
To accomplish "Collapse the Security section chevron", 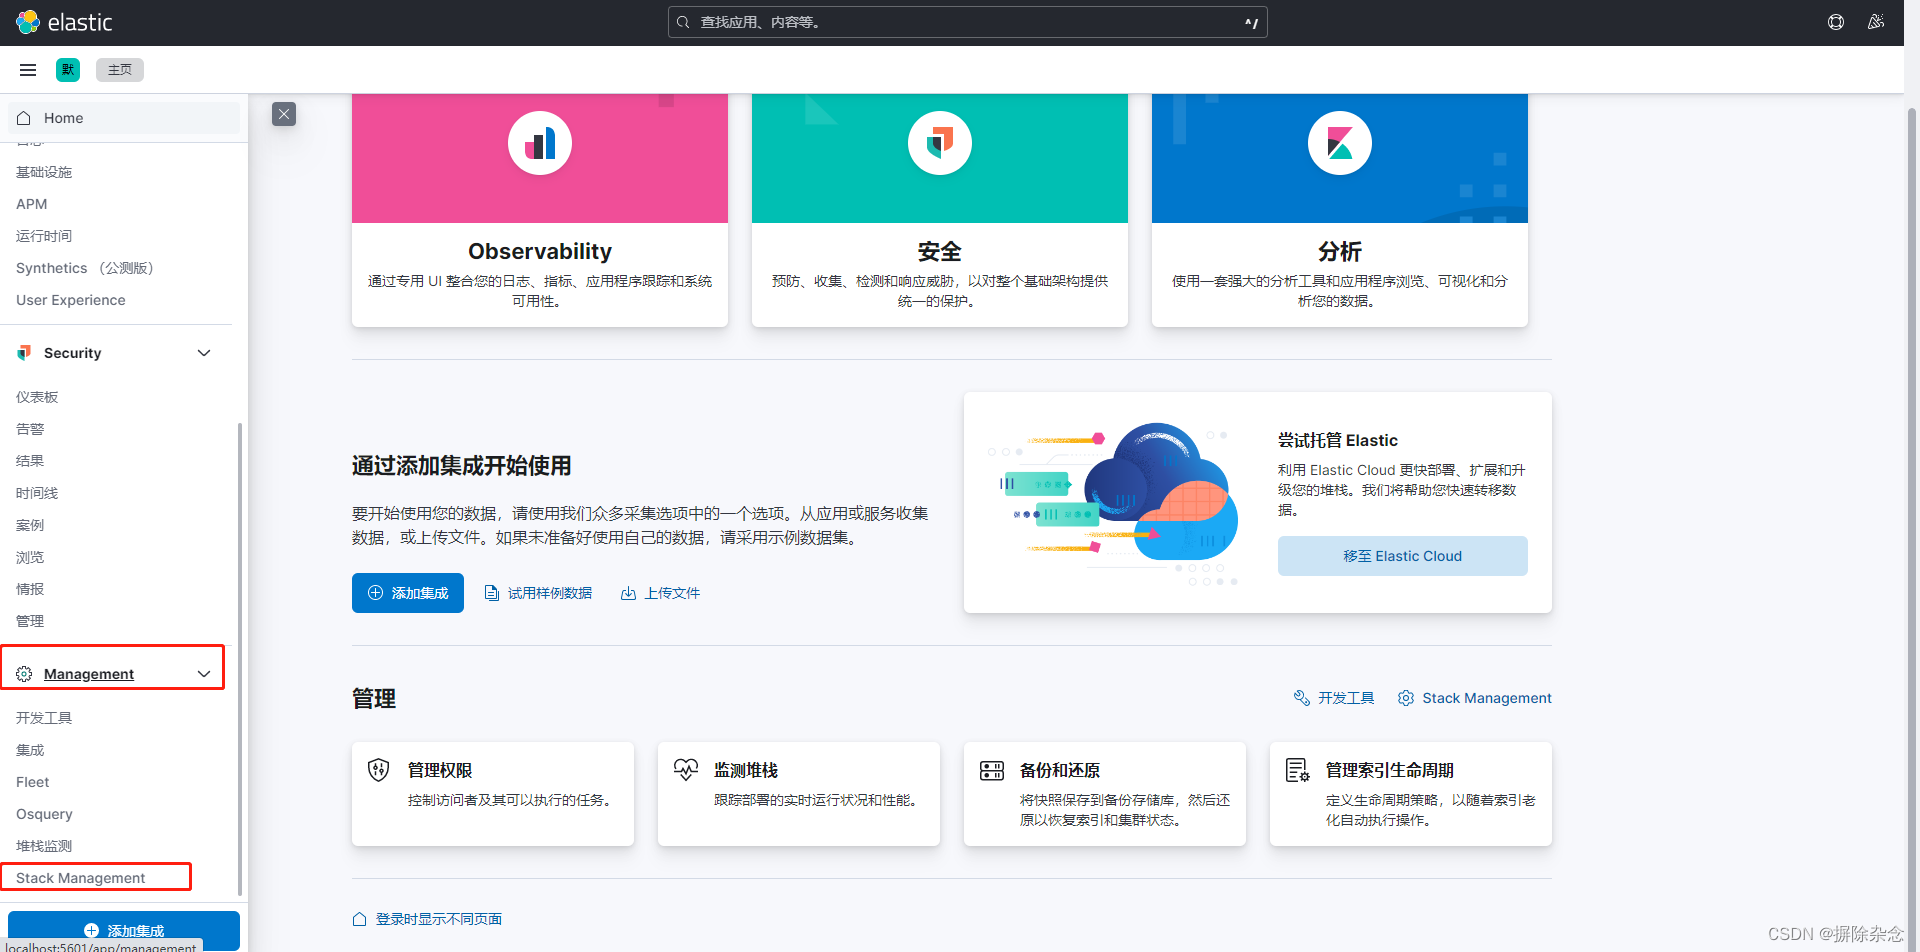I will (204, 353).
